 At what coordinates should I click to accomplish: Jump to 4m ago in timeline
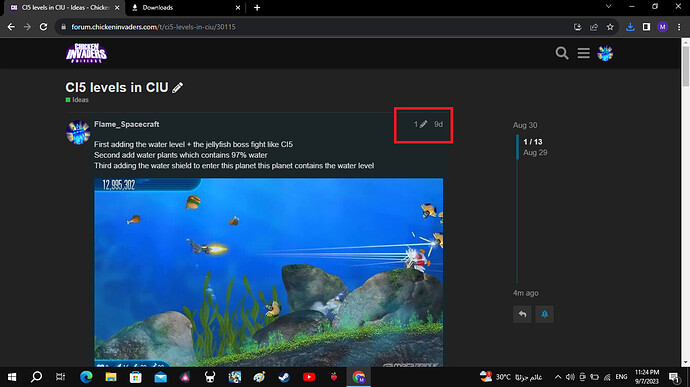pos(525,293)
